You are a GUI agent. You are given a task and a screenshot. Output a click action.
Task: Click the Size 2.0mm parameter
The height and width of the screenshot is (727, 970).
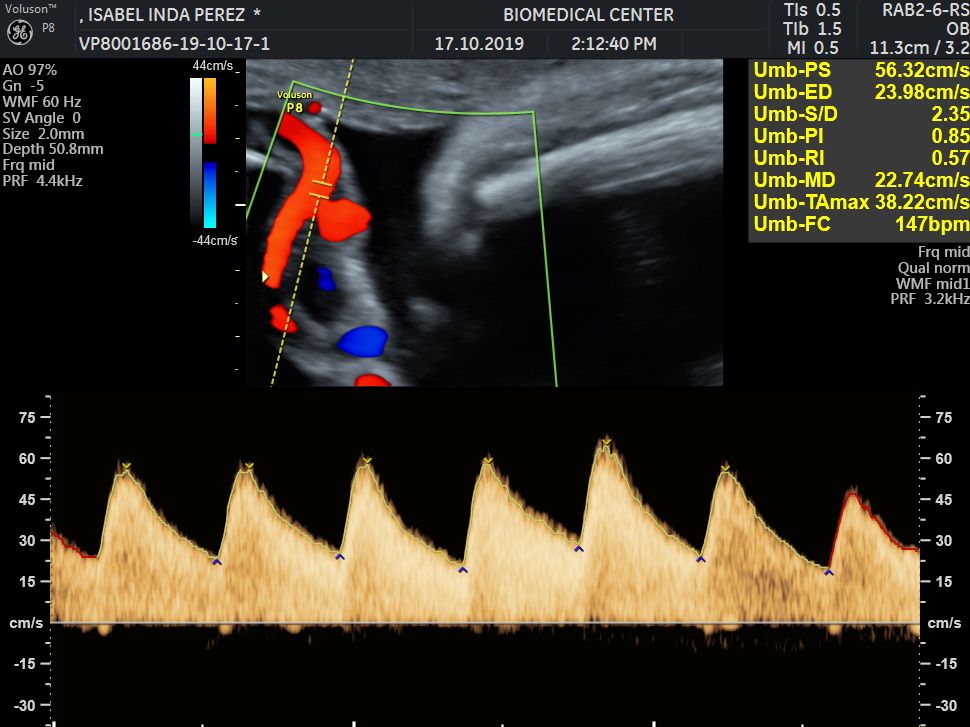tap(43, 134)
